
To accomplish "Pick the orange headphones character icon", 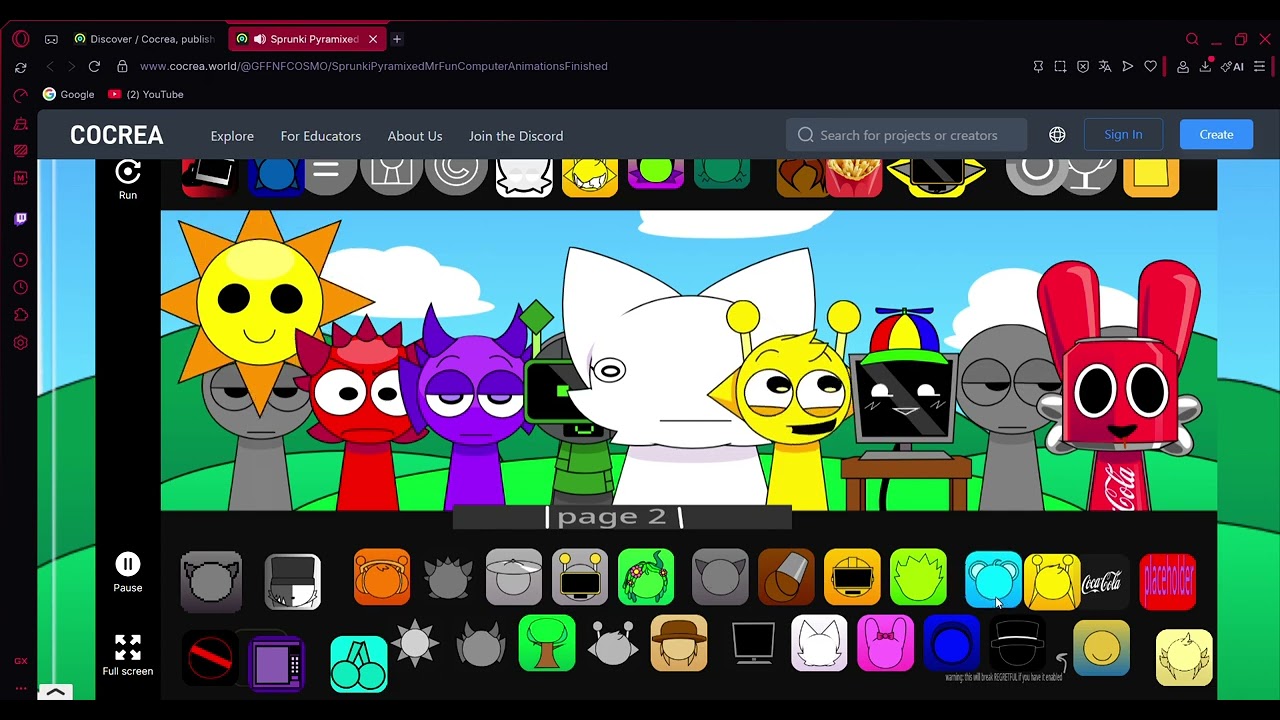I will 381,577.
